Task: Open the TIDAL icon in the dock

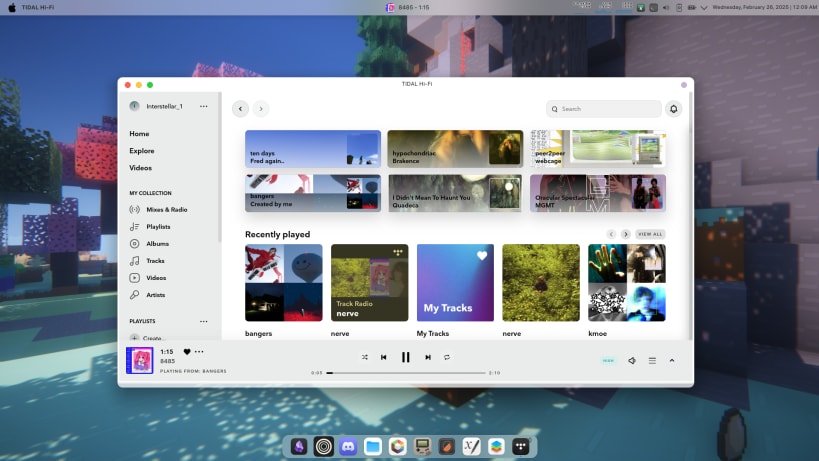Action: pos(521,446)
